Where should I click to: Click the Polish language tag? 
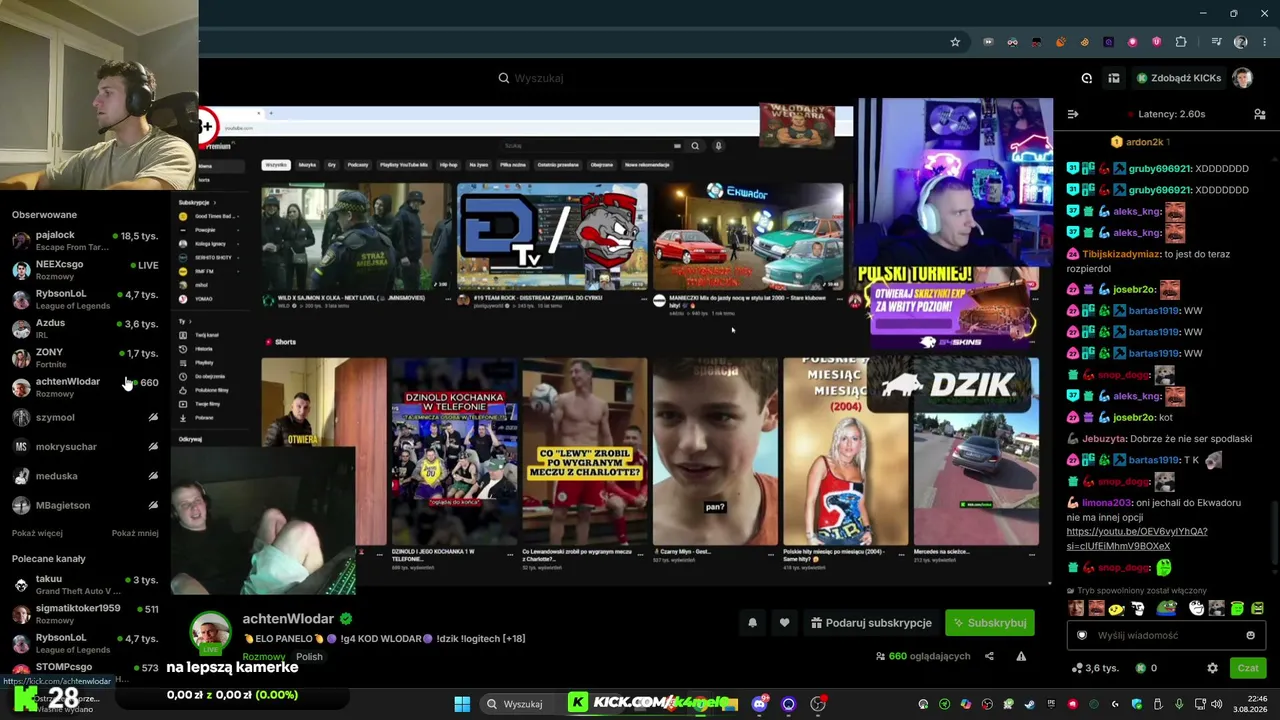[309, 657]
